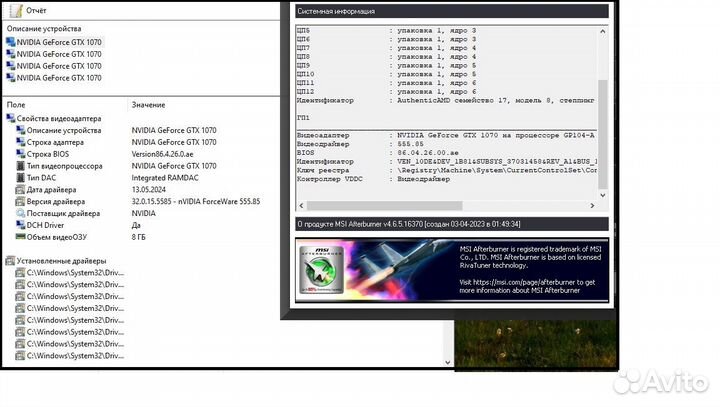Select Да value of DCH Driver
720x407 pixels.
(136, 226)
